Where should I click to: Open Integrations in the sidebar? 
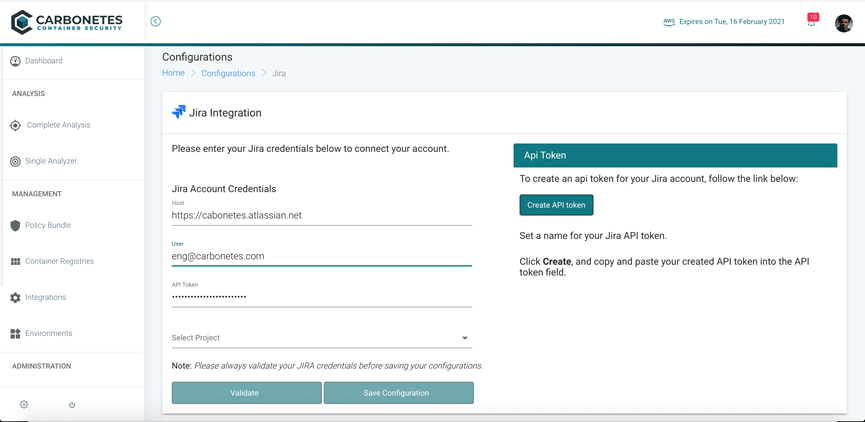45,297
